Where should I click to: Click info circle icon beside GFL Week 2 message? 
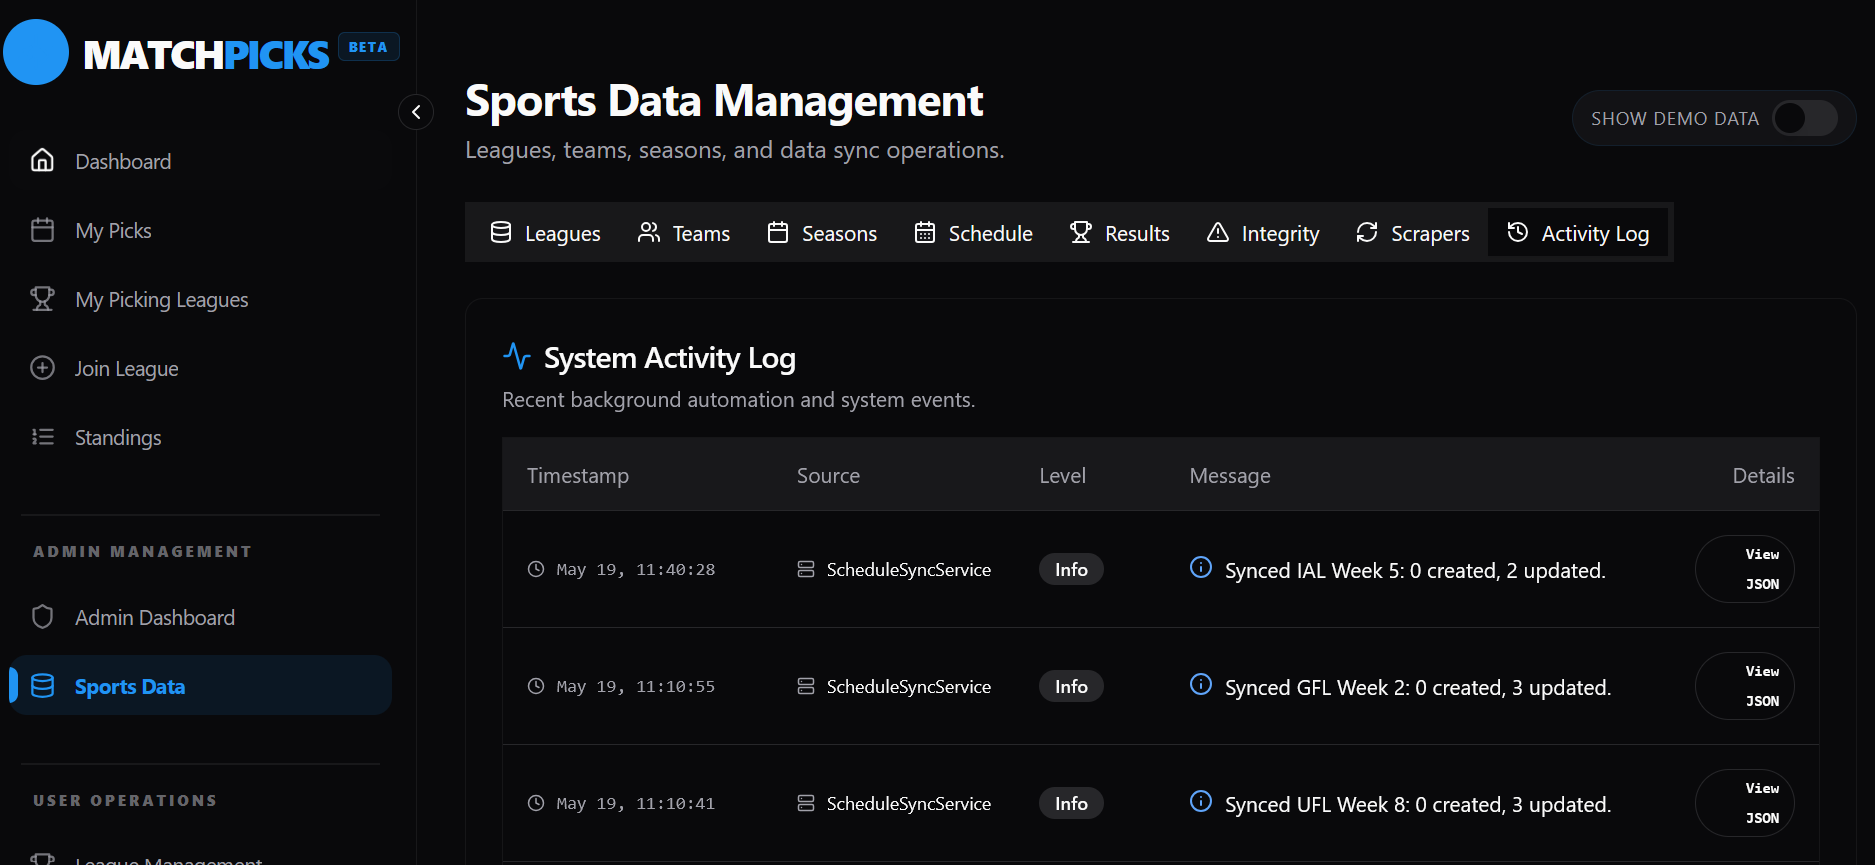[1201, 684]
